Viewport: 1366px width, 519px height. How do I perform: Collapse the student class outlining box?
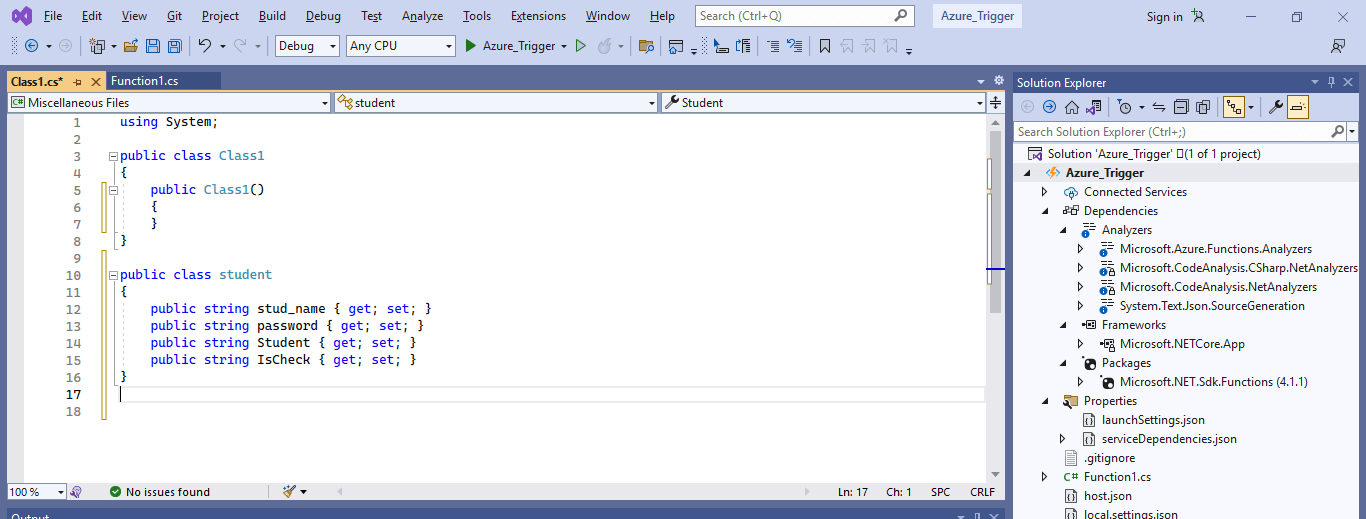coord(113,275)
